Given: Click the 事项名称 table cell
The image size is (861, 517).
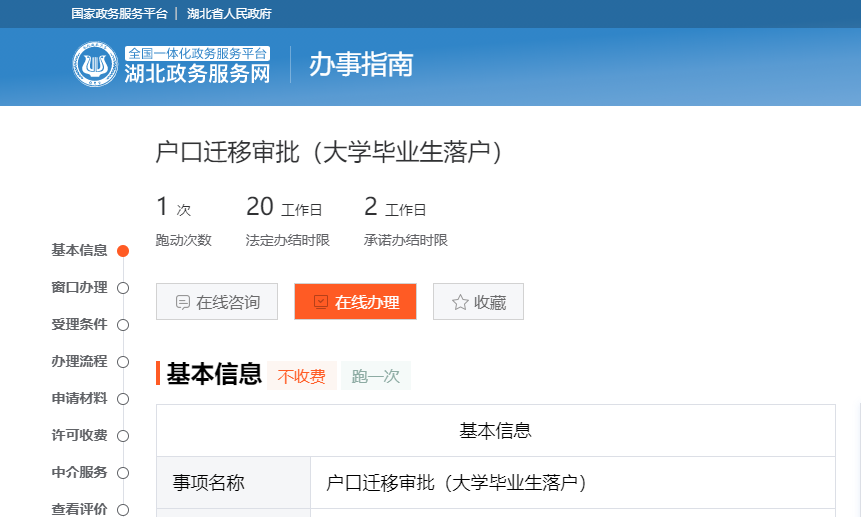Looking at the screenshot, I should click(233, 482).
